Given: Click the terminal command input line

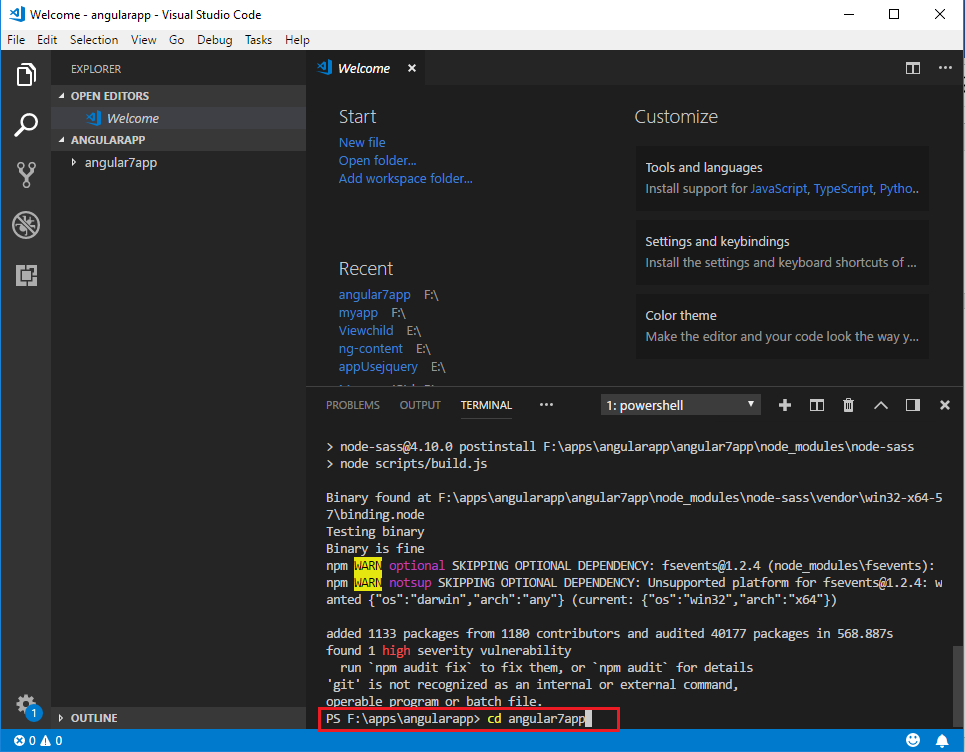Looking at the screenshot, I should [x=469, y=719].
